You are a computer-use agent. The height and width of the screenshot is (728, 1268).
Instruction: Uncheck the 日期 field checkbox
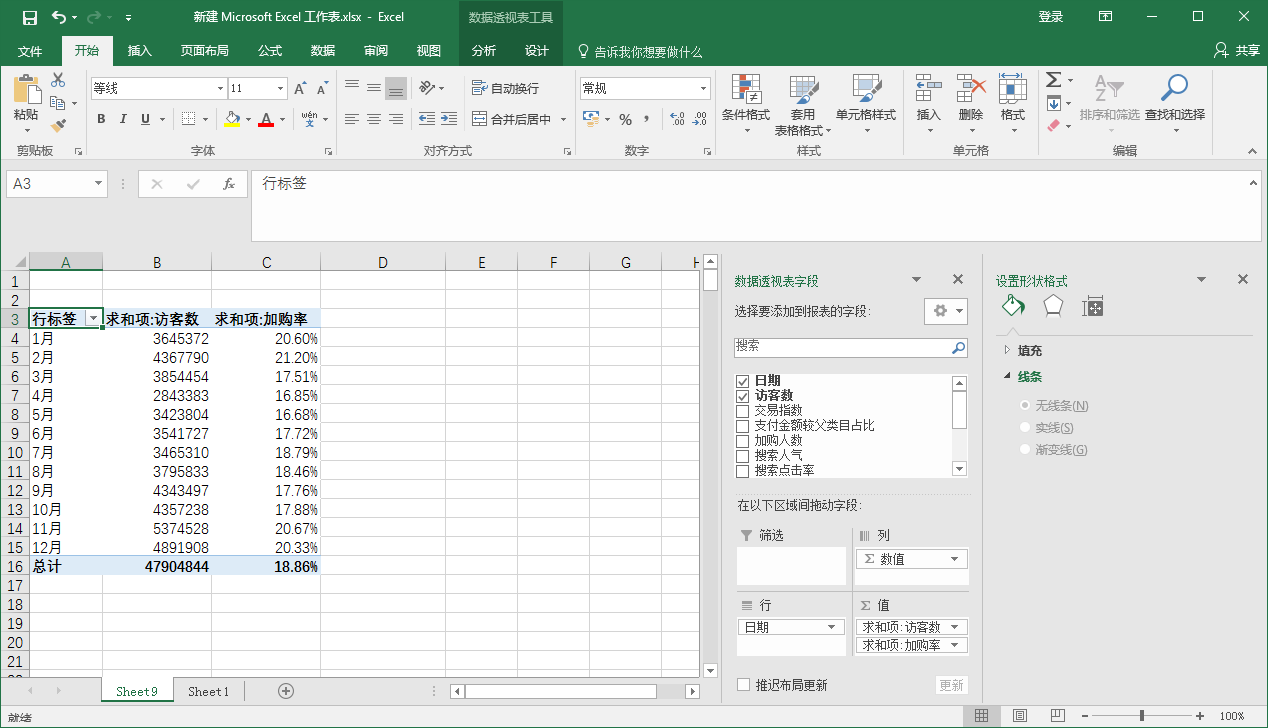click(x=742, y=381)
